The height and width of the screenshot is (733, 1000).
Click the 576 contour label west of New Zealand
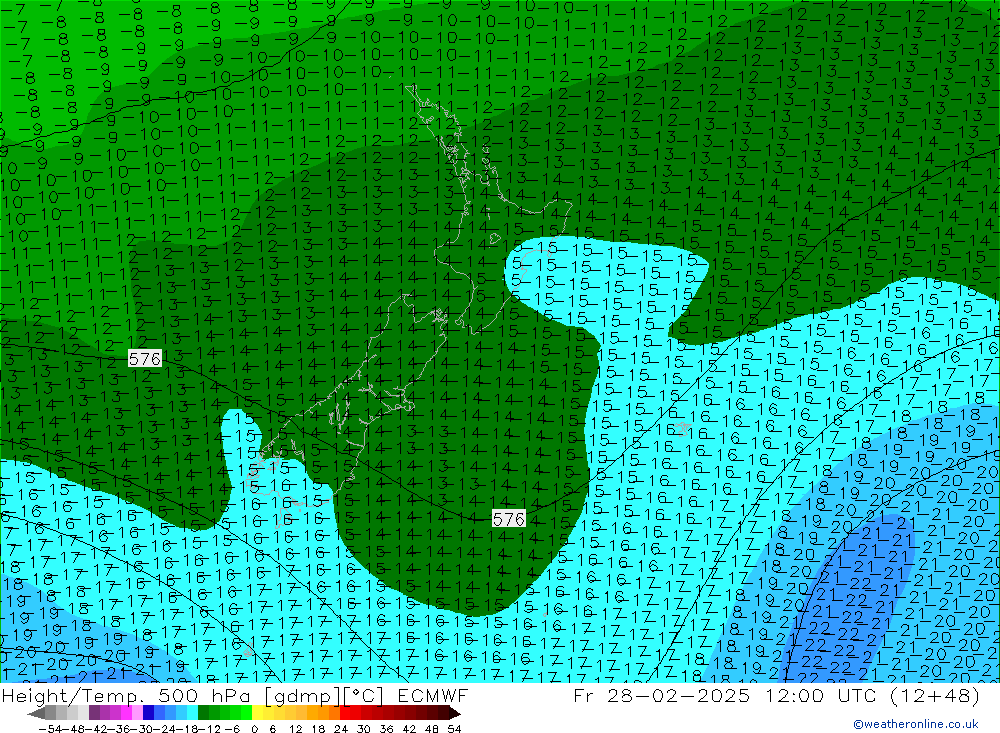click(145, 359)
